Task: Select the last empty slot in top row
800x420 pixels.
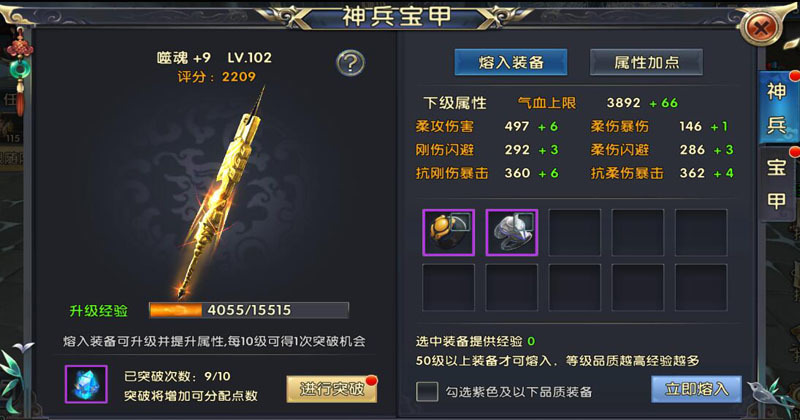Action: click(x=702, y=232)
